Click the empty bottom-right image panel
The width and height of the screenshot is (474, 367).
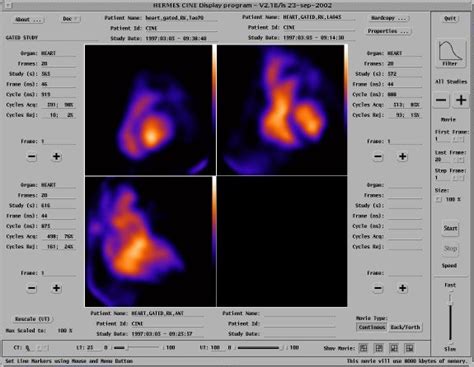(x=282, y=241)
